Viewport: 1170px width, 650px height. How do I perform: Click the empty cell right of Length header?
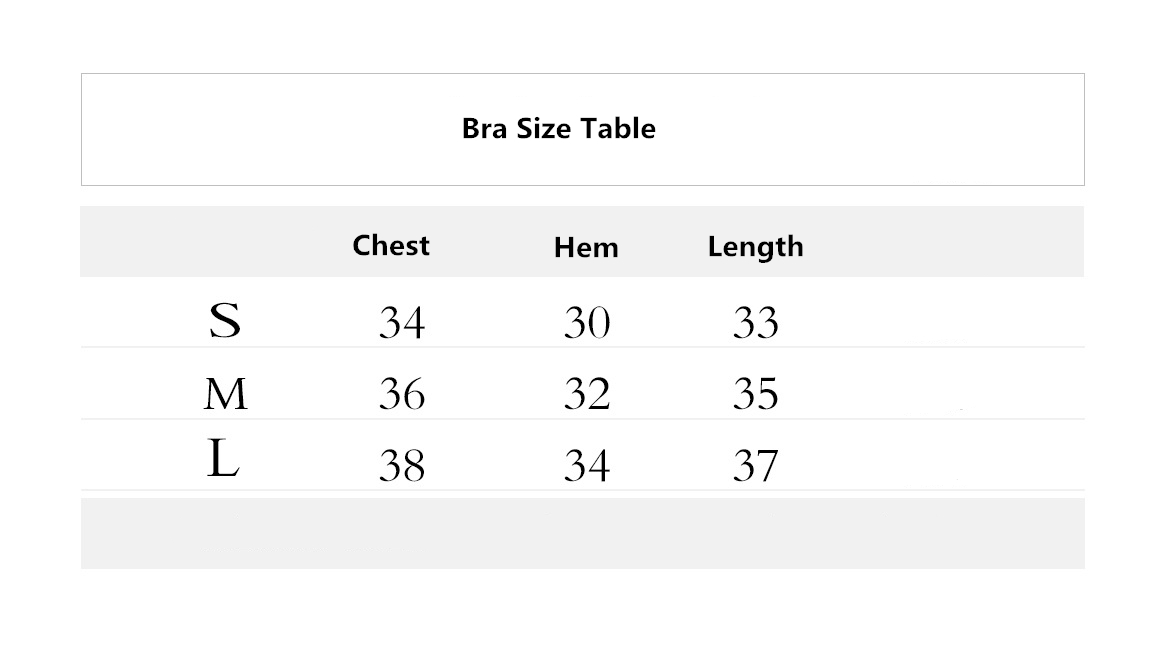[950, 242]
